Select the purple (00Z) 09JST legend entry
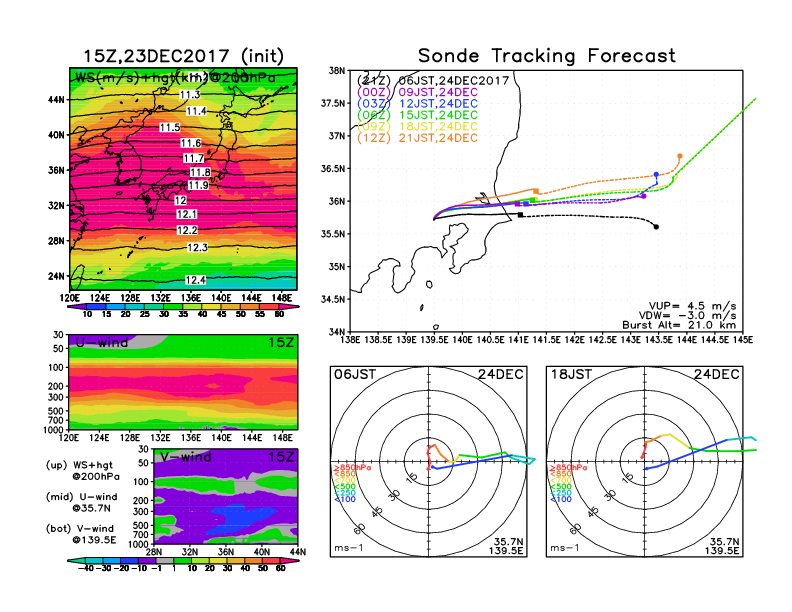 [420, 91]
